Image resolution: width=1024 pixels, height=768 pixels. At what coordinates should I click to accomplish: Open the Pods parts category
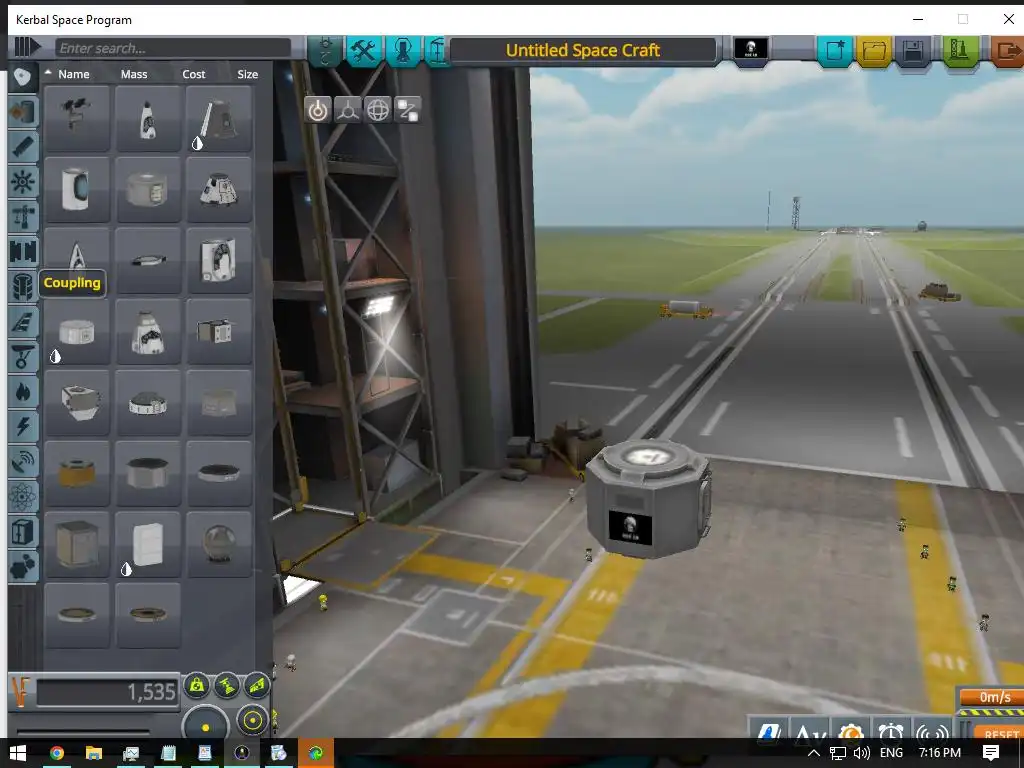[23, 77]
